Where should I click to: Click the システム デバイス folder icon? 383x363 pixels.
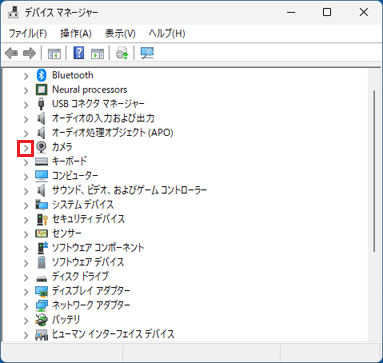click(41, 204)
